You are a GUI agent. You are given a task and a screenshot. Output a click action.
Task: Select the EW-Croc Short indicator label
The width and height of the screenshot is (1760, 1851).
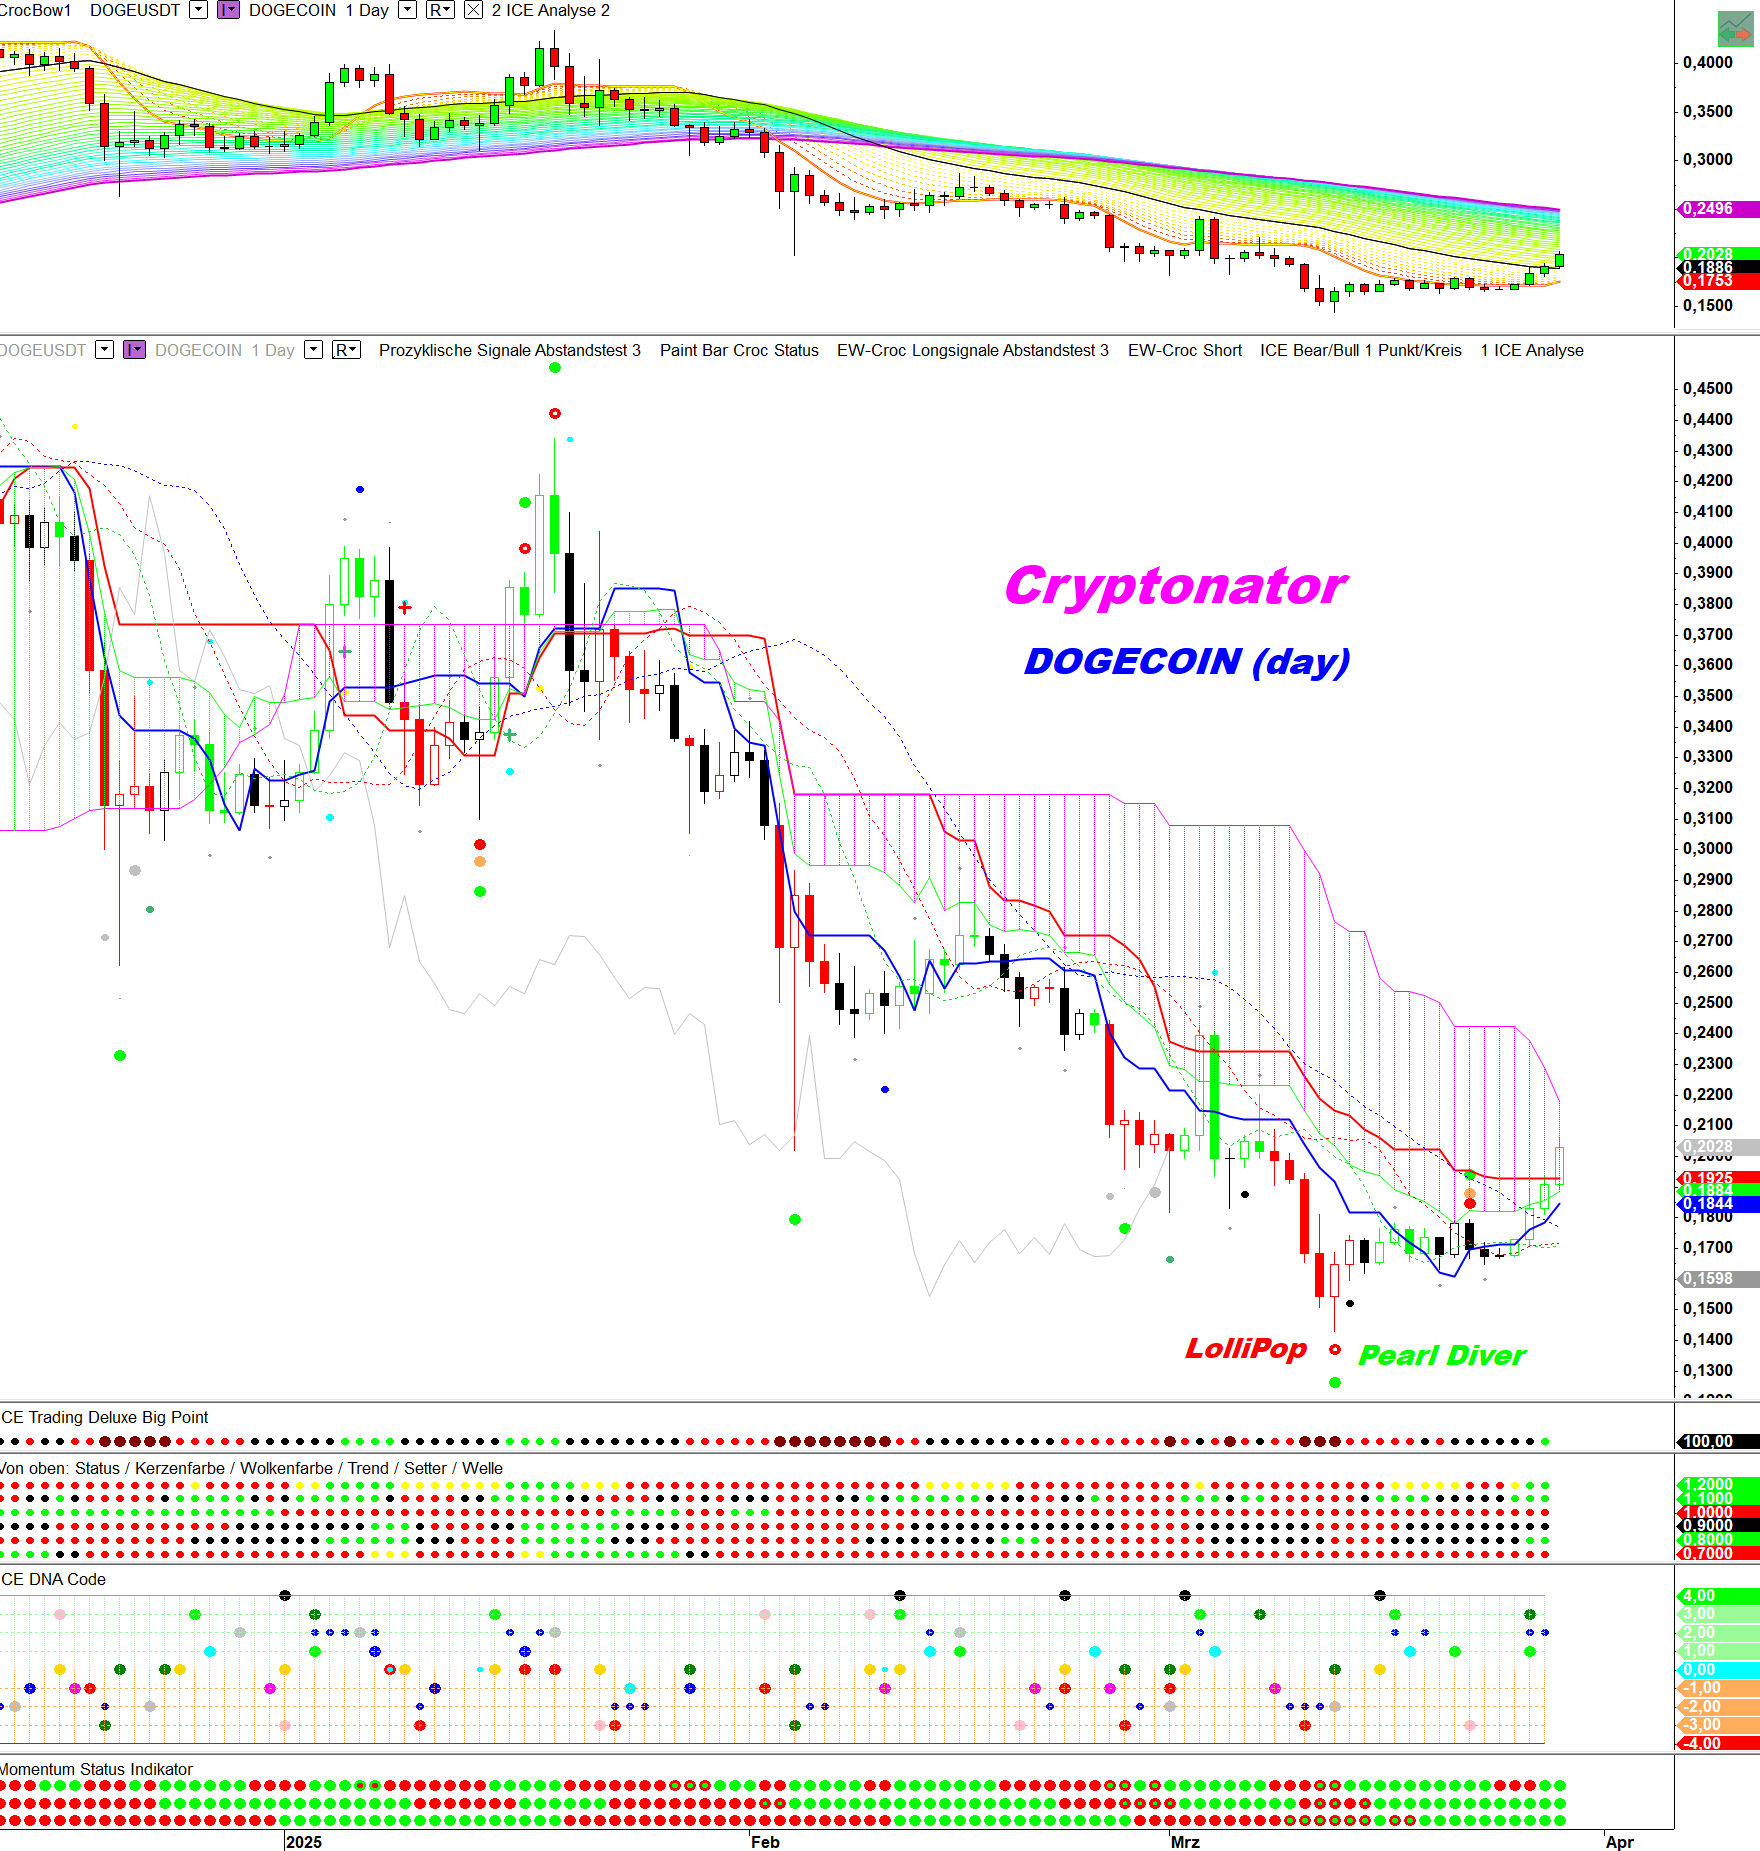tap(1184, 350)
